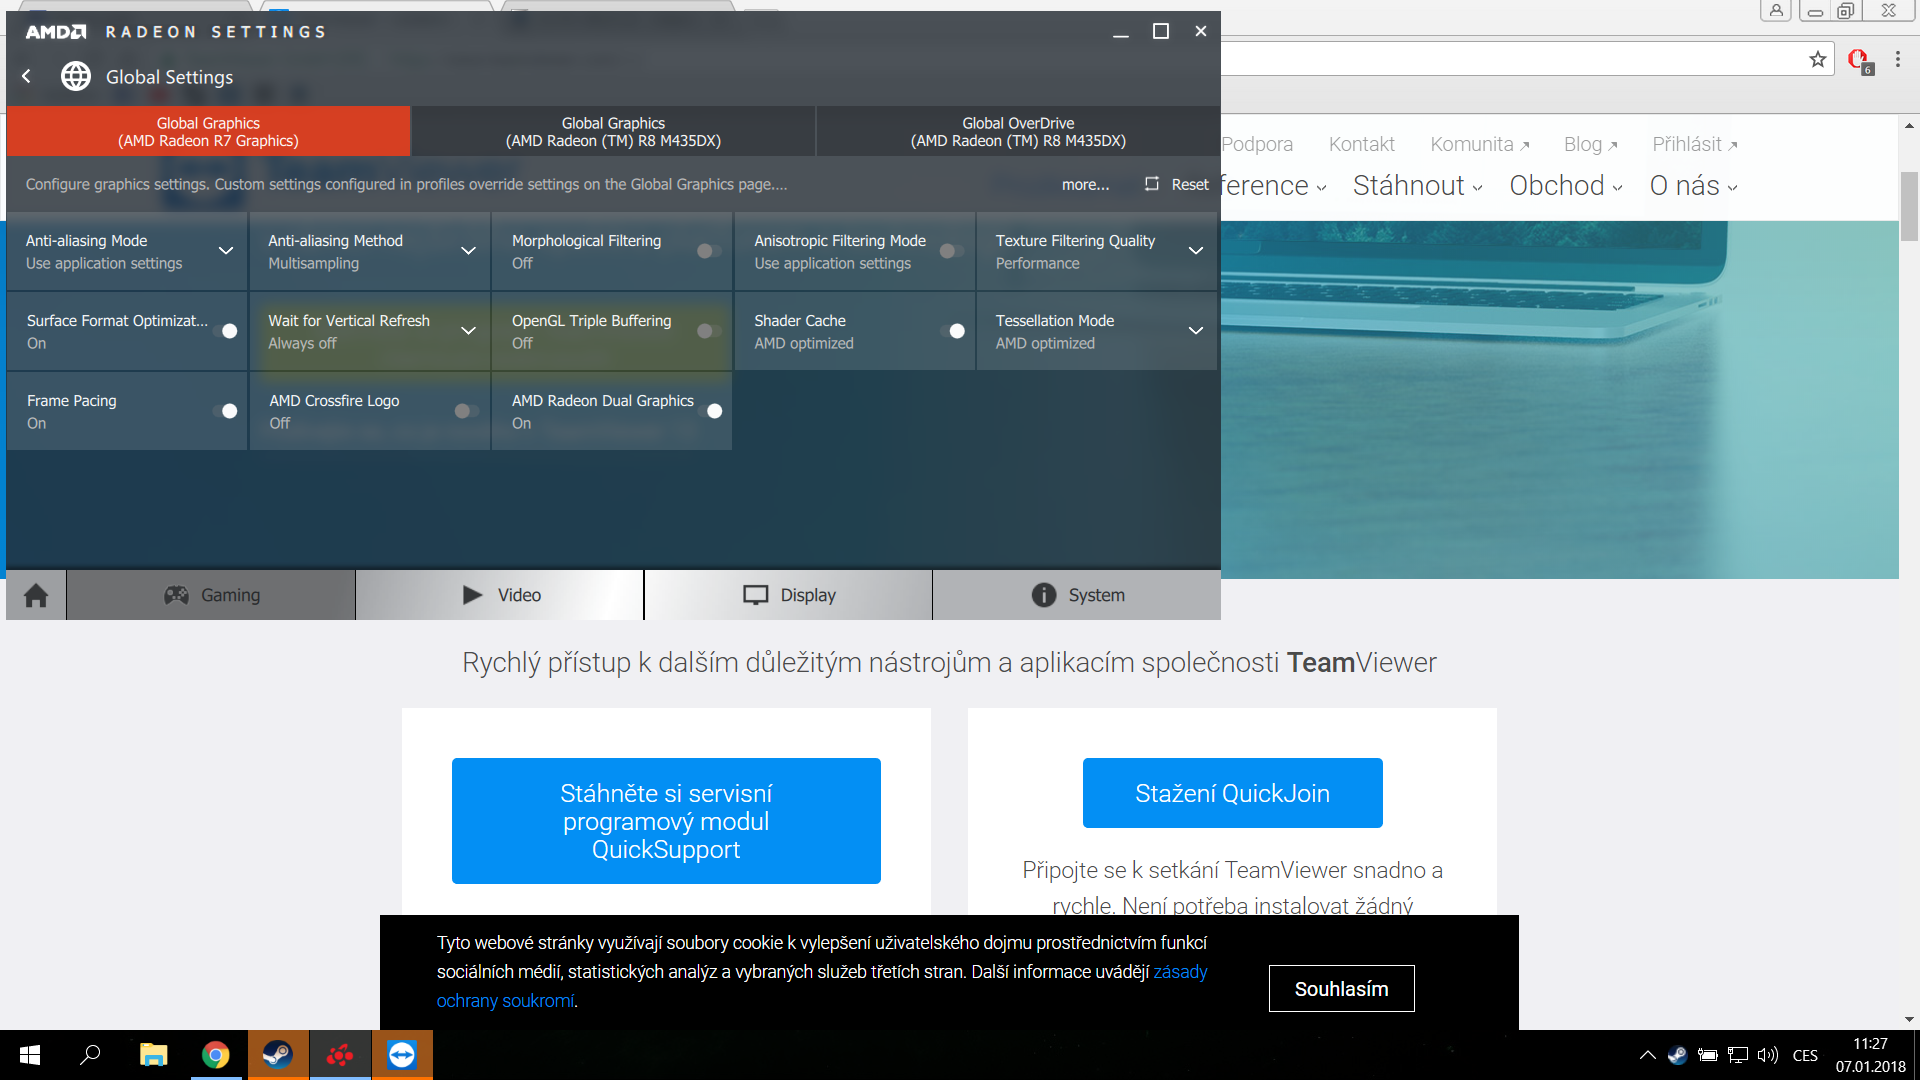This screenshot has width=1920, height=1080.
Task: Expand O nás website menu
Action: tap(1693, 186)
